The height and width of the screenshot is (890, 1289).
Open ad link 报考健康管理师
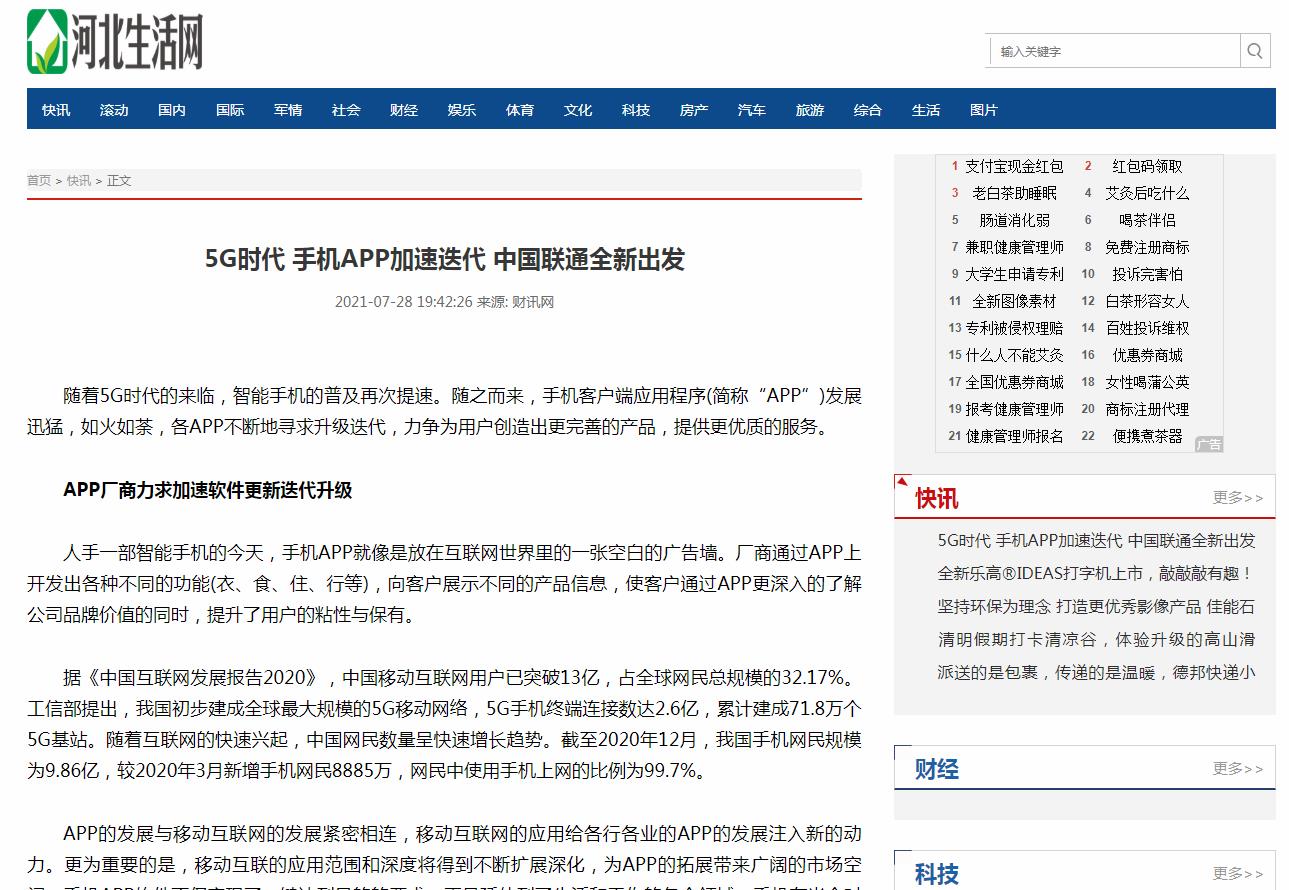click(x=1014, y=409)
